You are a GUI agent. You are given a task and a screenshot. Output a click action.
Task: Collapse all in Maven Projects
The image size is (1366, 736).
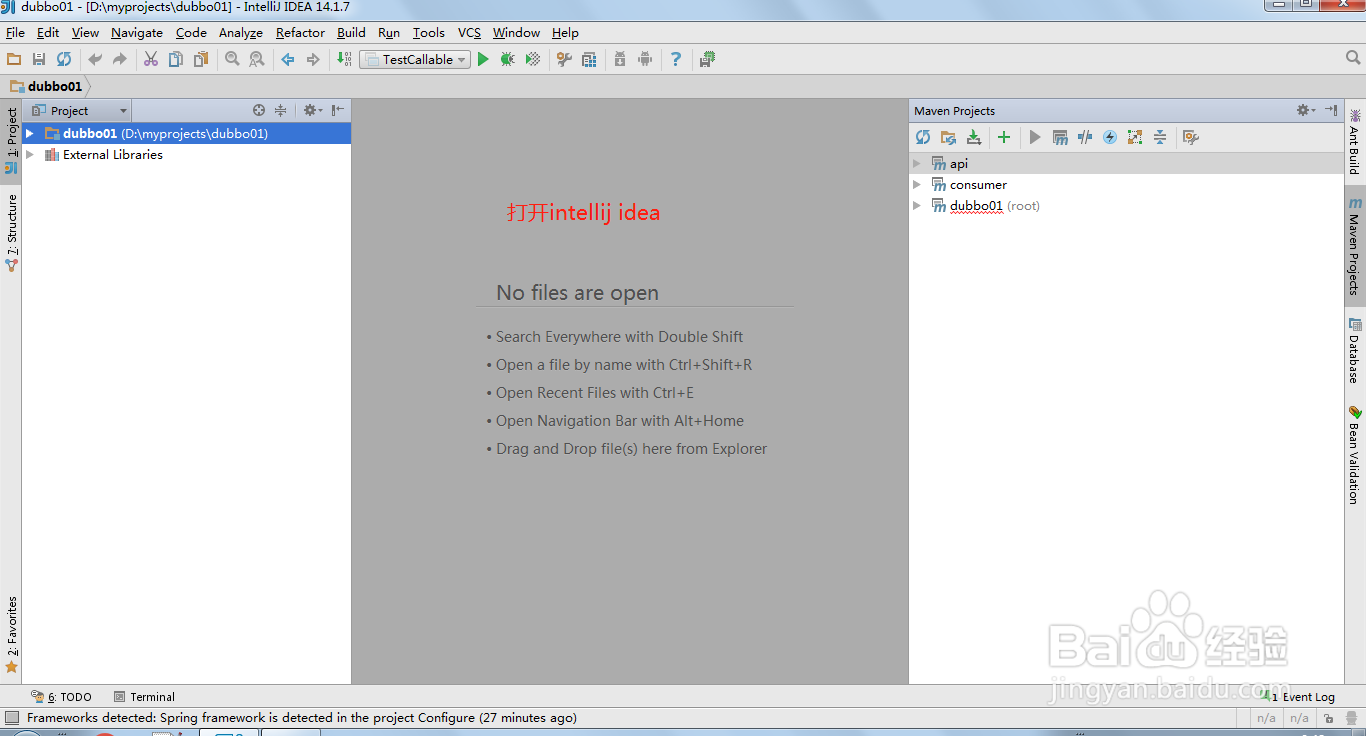[x=1160, y=137]
